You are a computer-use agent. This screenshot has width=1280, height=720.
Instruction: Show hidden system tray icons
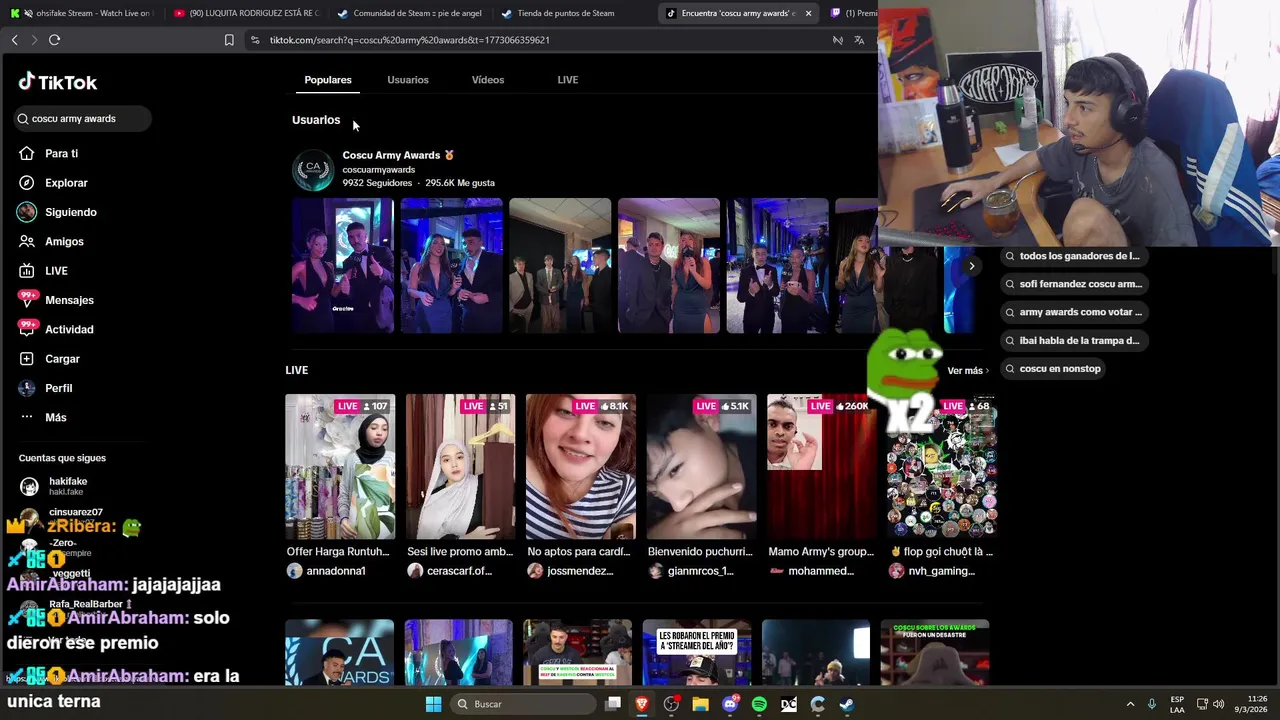1130,704
